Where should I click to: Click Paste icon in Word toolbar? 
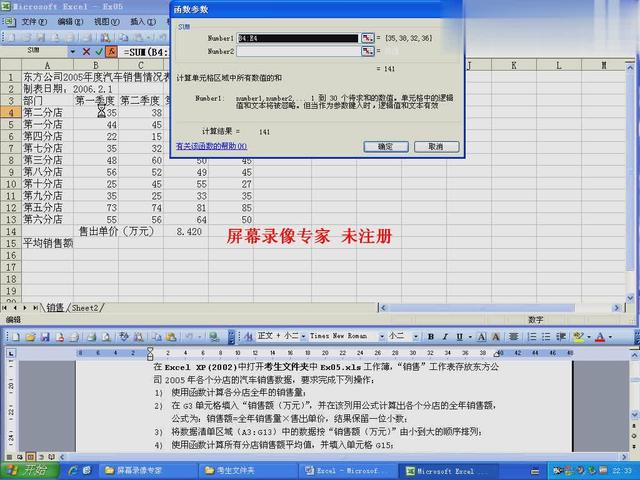tap(171, 337)
